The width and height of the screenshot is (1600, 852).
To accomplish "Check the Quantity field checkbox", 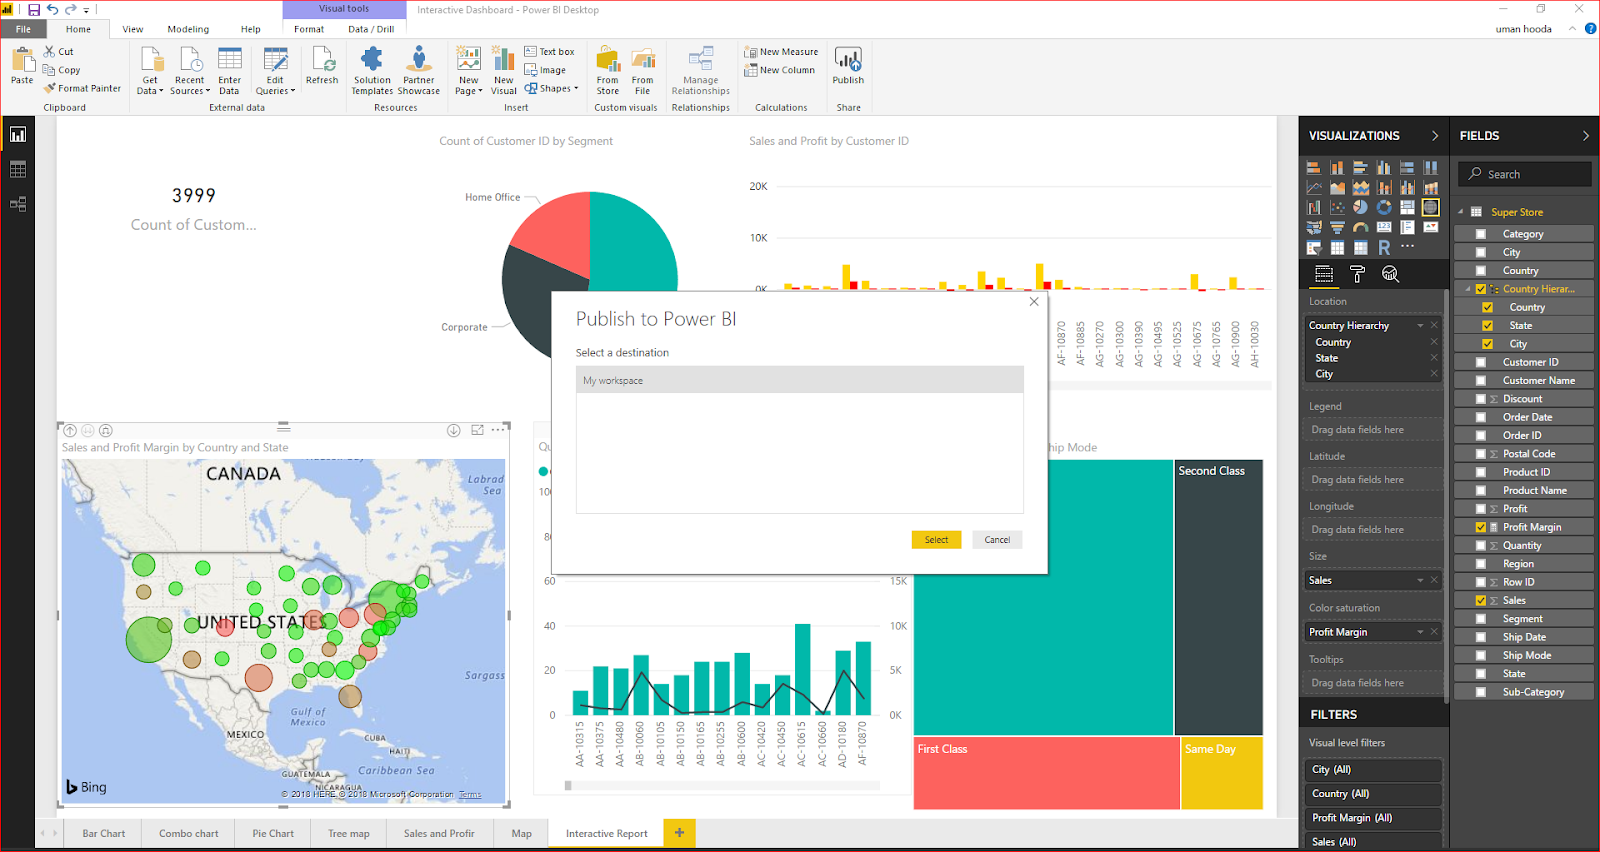I will [1481, 545].
